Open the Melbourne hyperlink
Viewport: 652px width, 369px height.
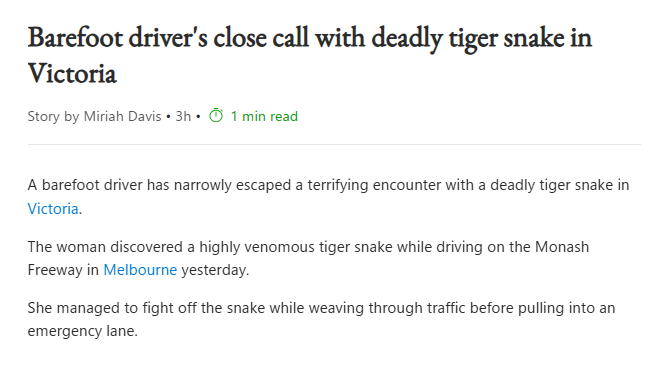(140, 270)
